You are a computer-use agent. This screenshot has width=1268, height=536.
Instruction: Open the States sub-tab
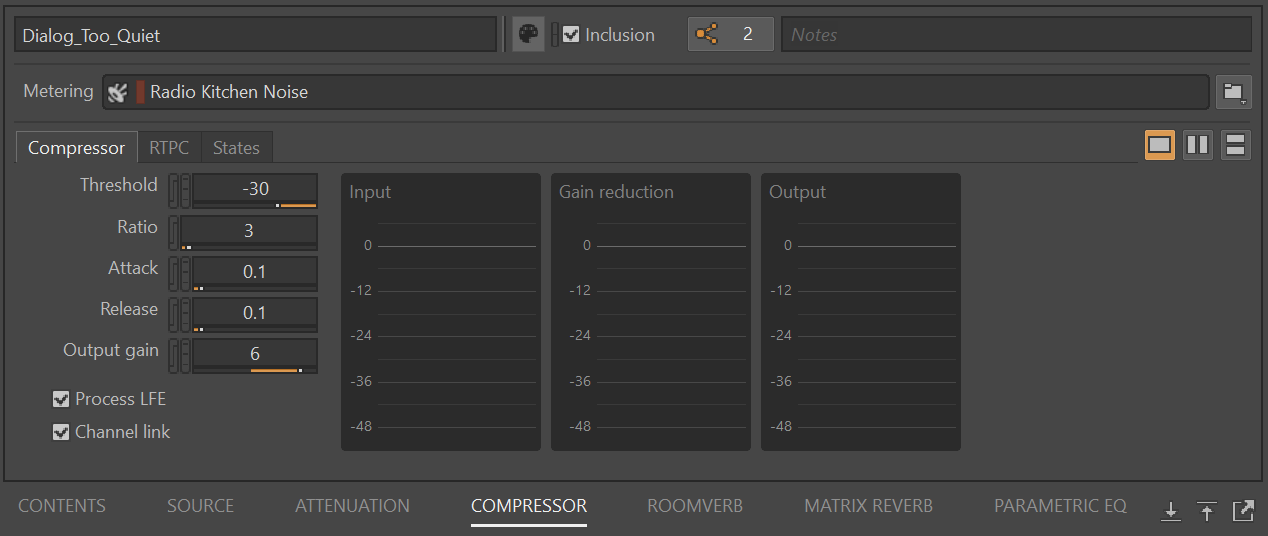click(x=236, y=148)
